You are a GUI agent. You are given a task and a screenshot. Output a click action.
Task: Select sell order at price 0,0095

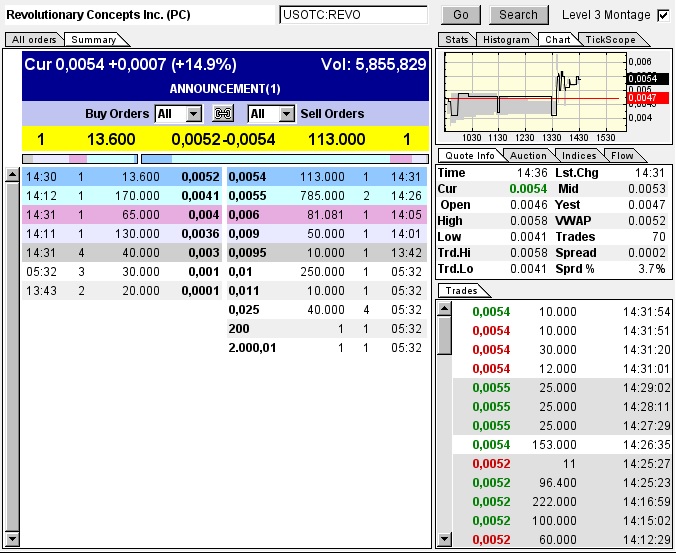coord(327,253)
